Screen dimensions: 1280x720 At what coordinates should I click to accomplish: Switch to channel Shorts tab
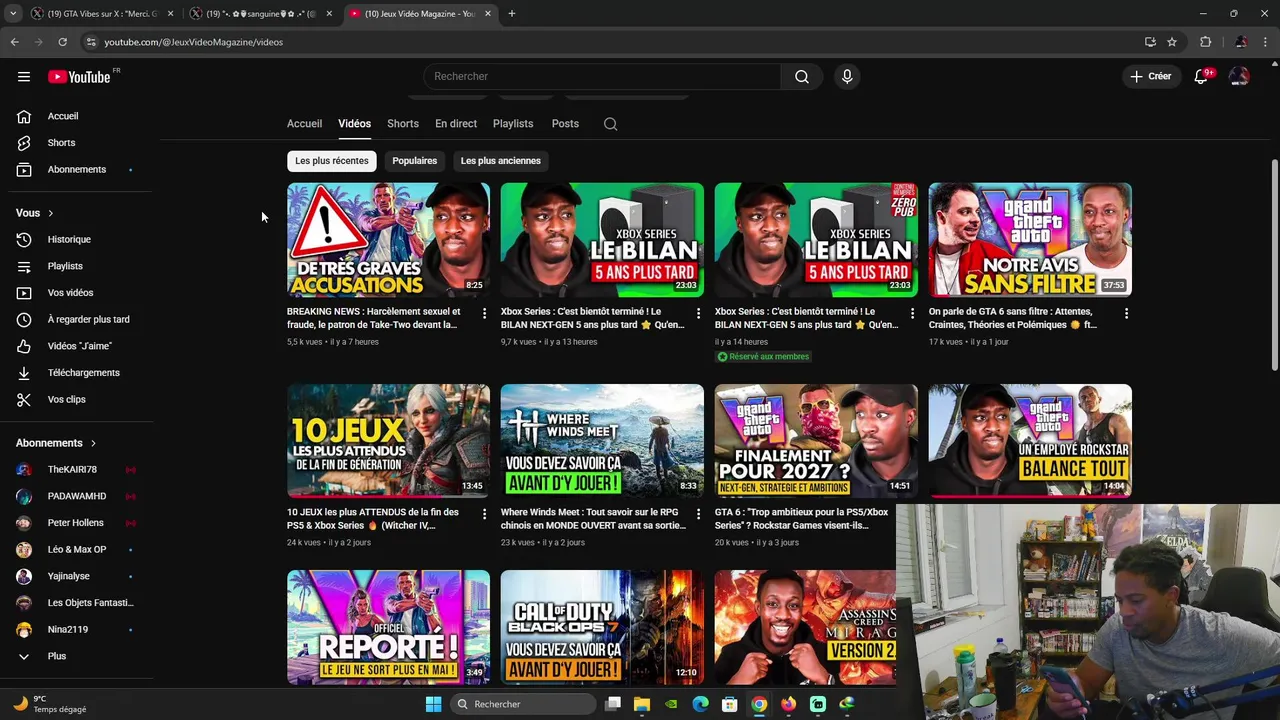pos(403,124)
